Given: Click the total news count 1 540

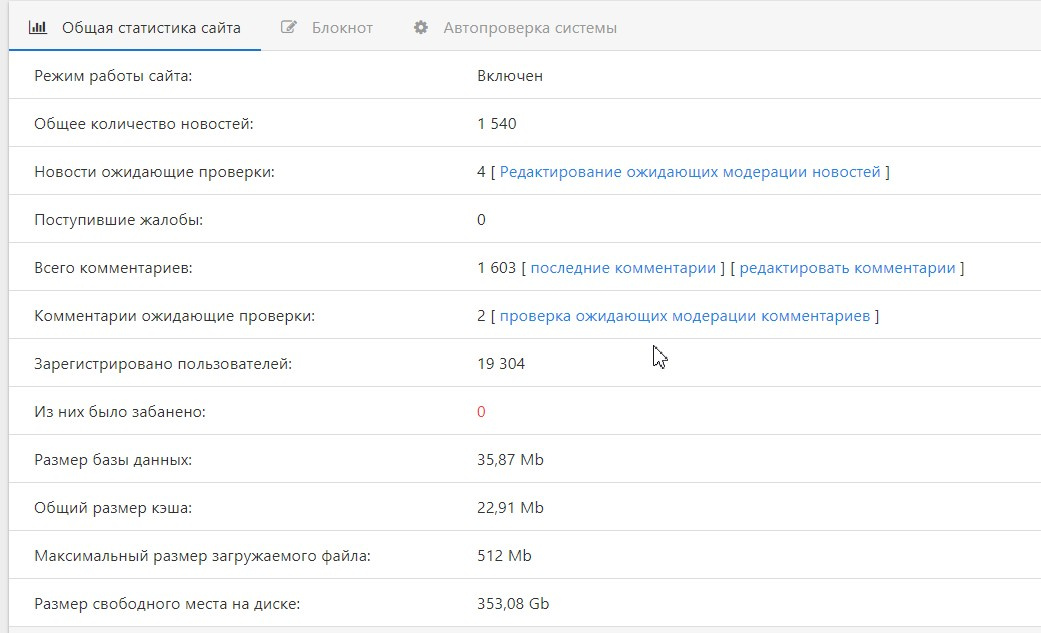Looking at the screenshot, I should (497, 124).
